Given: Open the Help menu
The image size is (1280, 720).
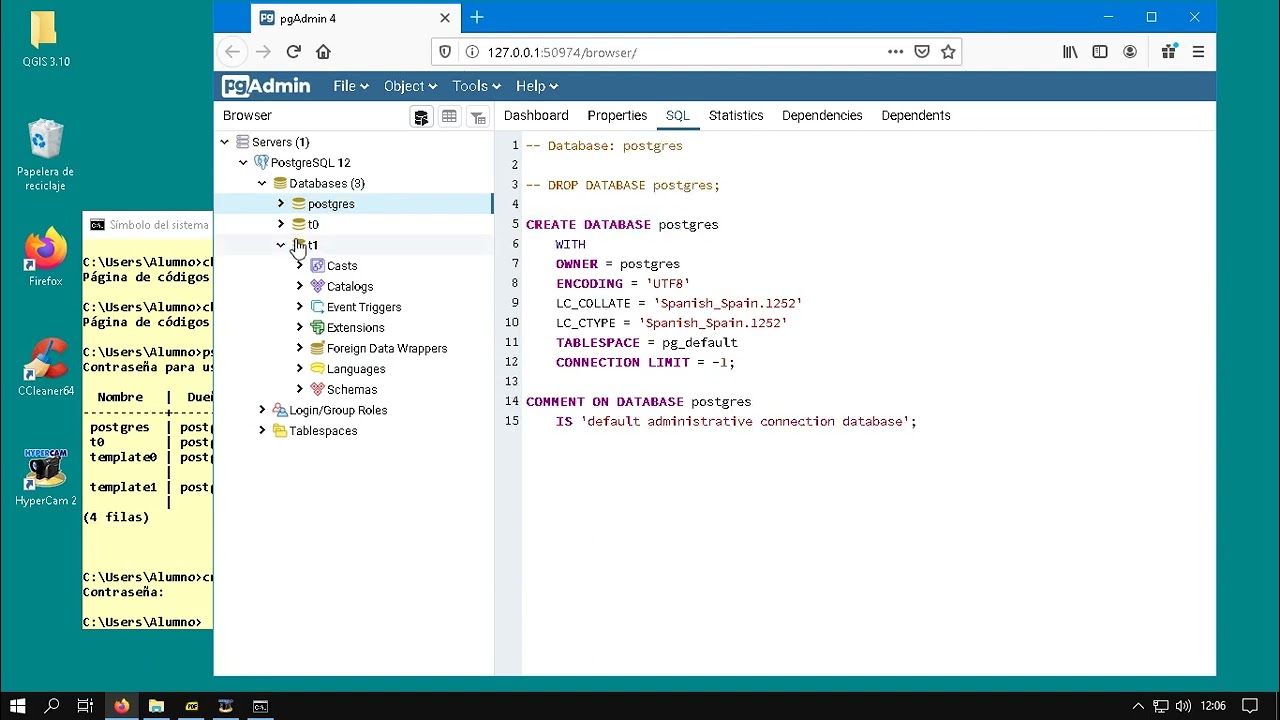Looking at the screenshot, I should [537, 86].
